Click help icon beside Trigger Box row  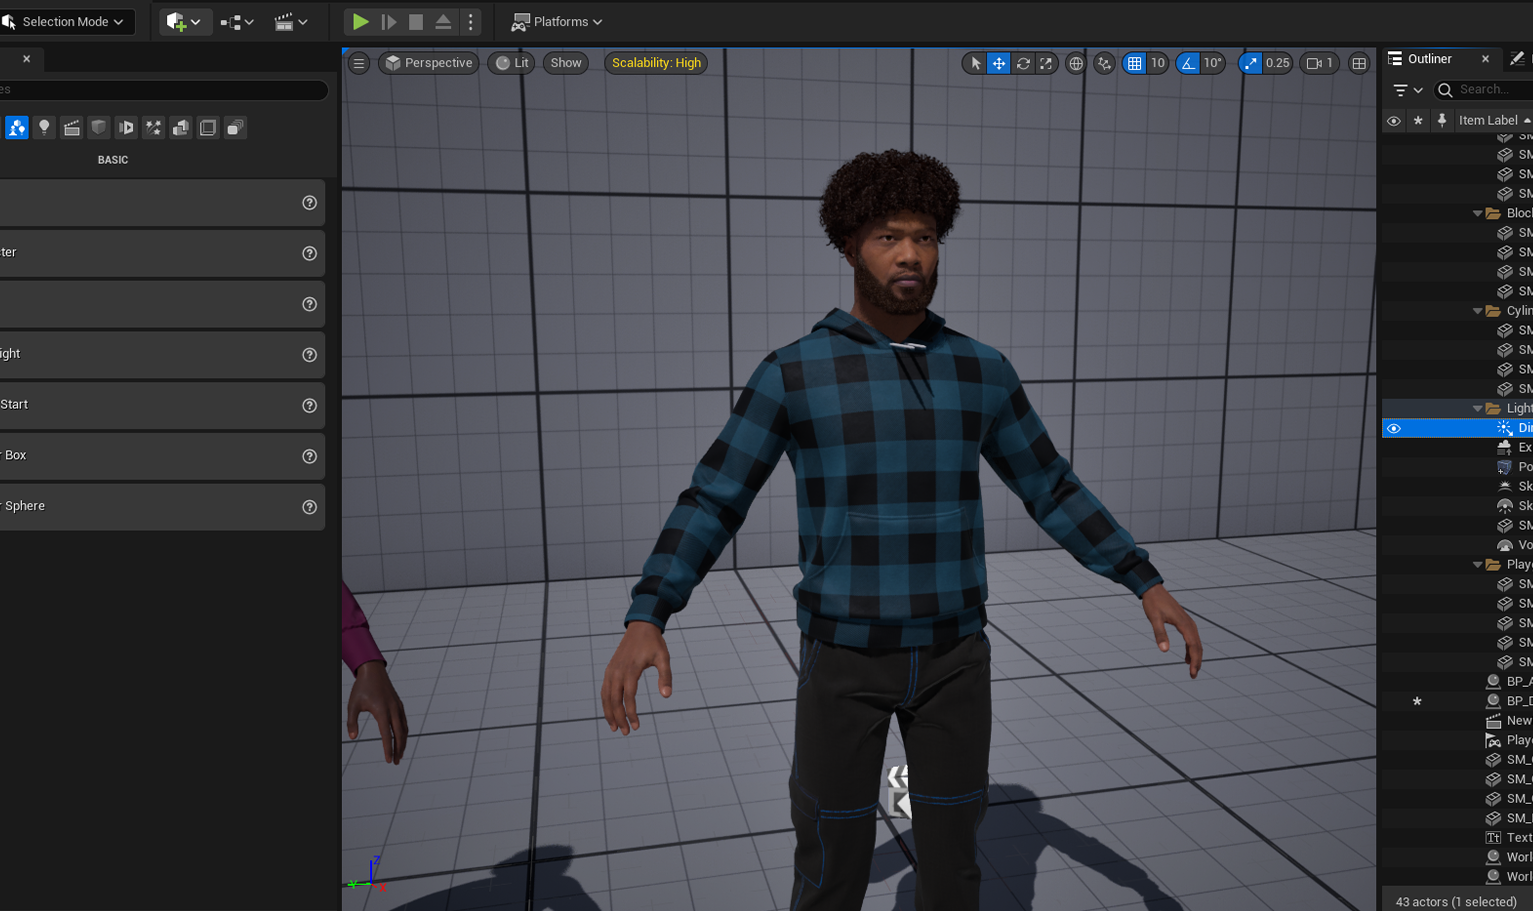tap(310, 456)
